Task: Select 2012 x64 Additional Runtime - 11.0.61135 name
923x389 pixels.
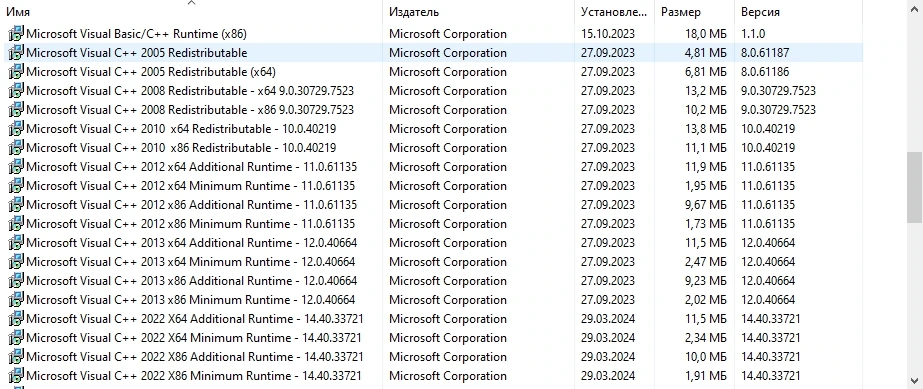Action: 192,167
